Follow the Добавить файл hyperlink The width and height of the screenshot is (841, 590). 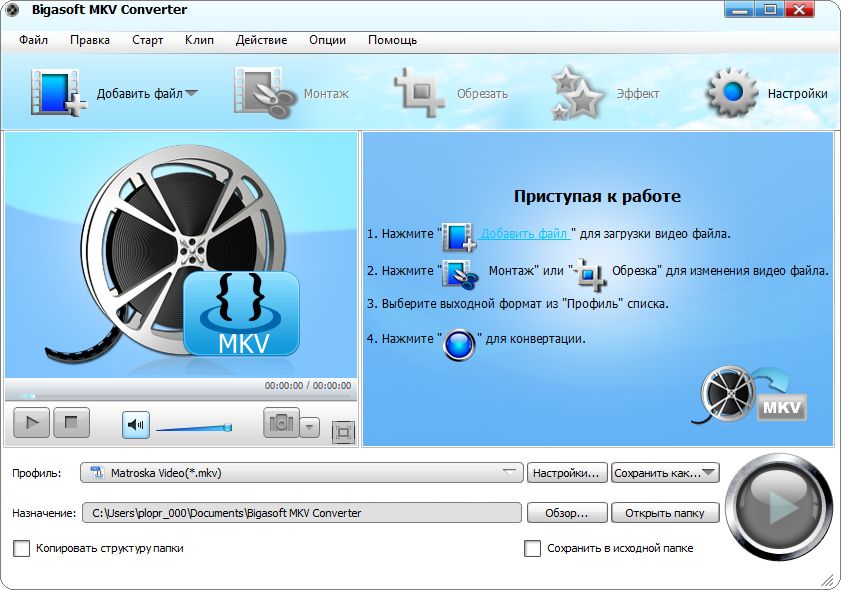524,233
